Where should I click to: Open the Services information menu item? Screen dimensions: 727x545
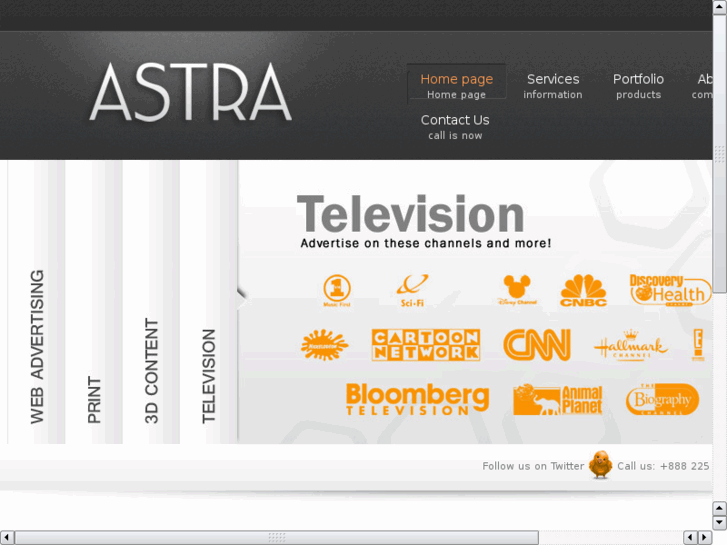553,85
